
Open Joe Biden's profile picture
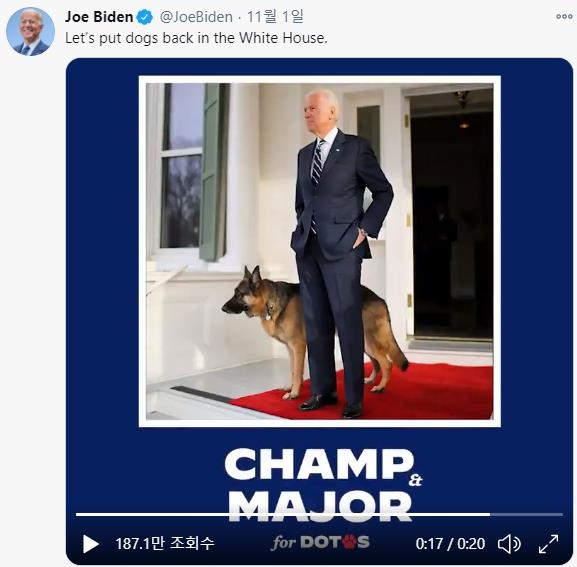pos(31,31)
